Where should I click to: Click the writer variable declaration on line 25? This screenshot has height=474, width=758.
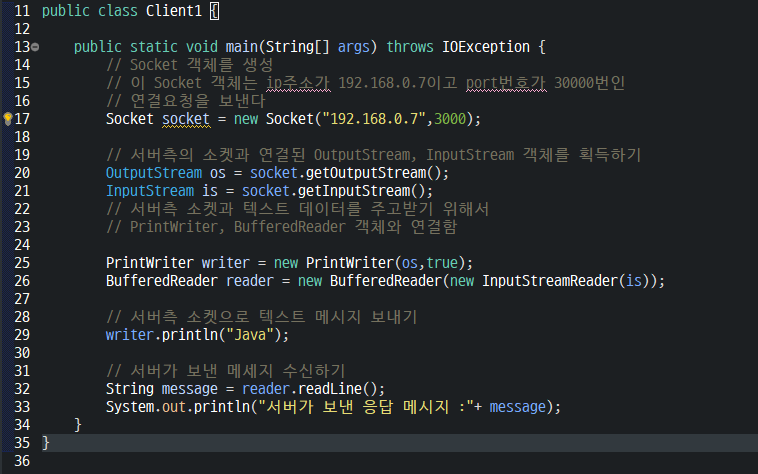pyautogui.click(x=225, y=263)
